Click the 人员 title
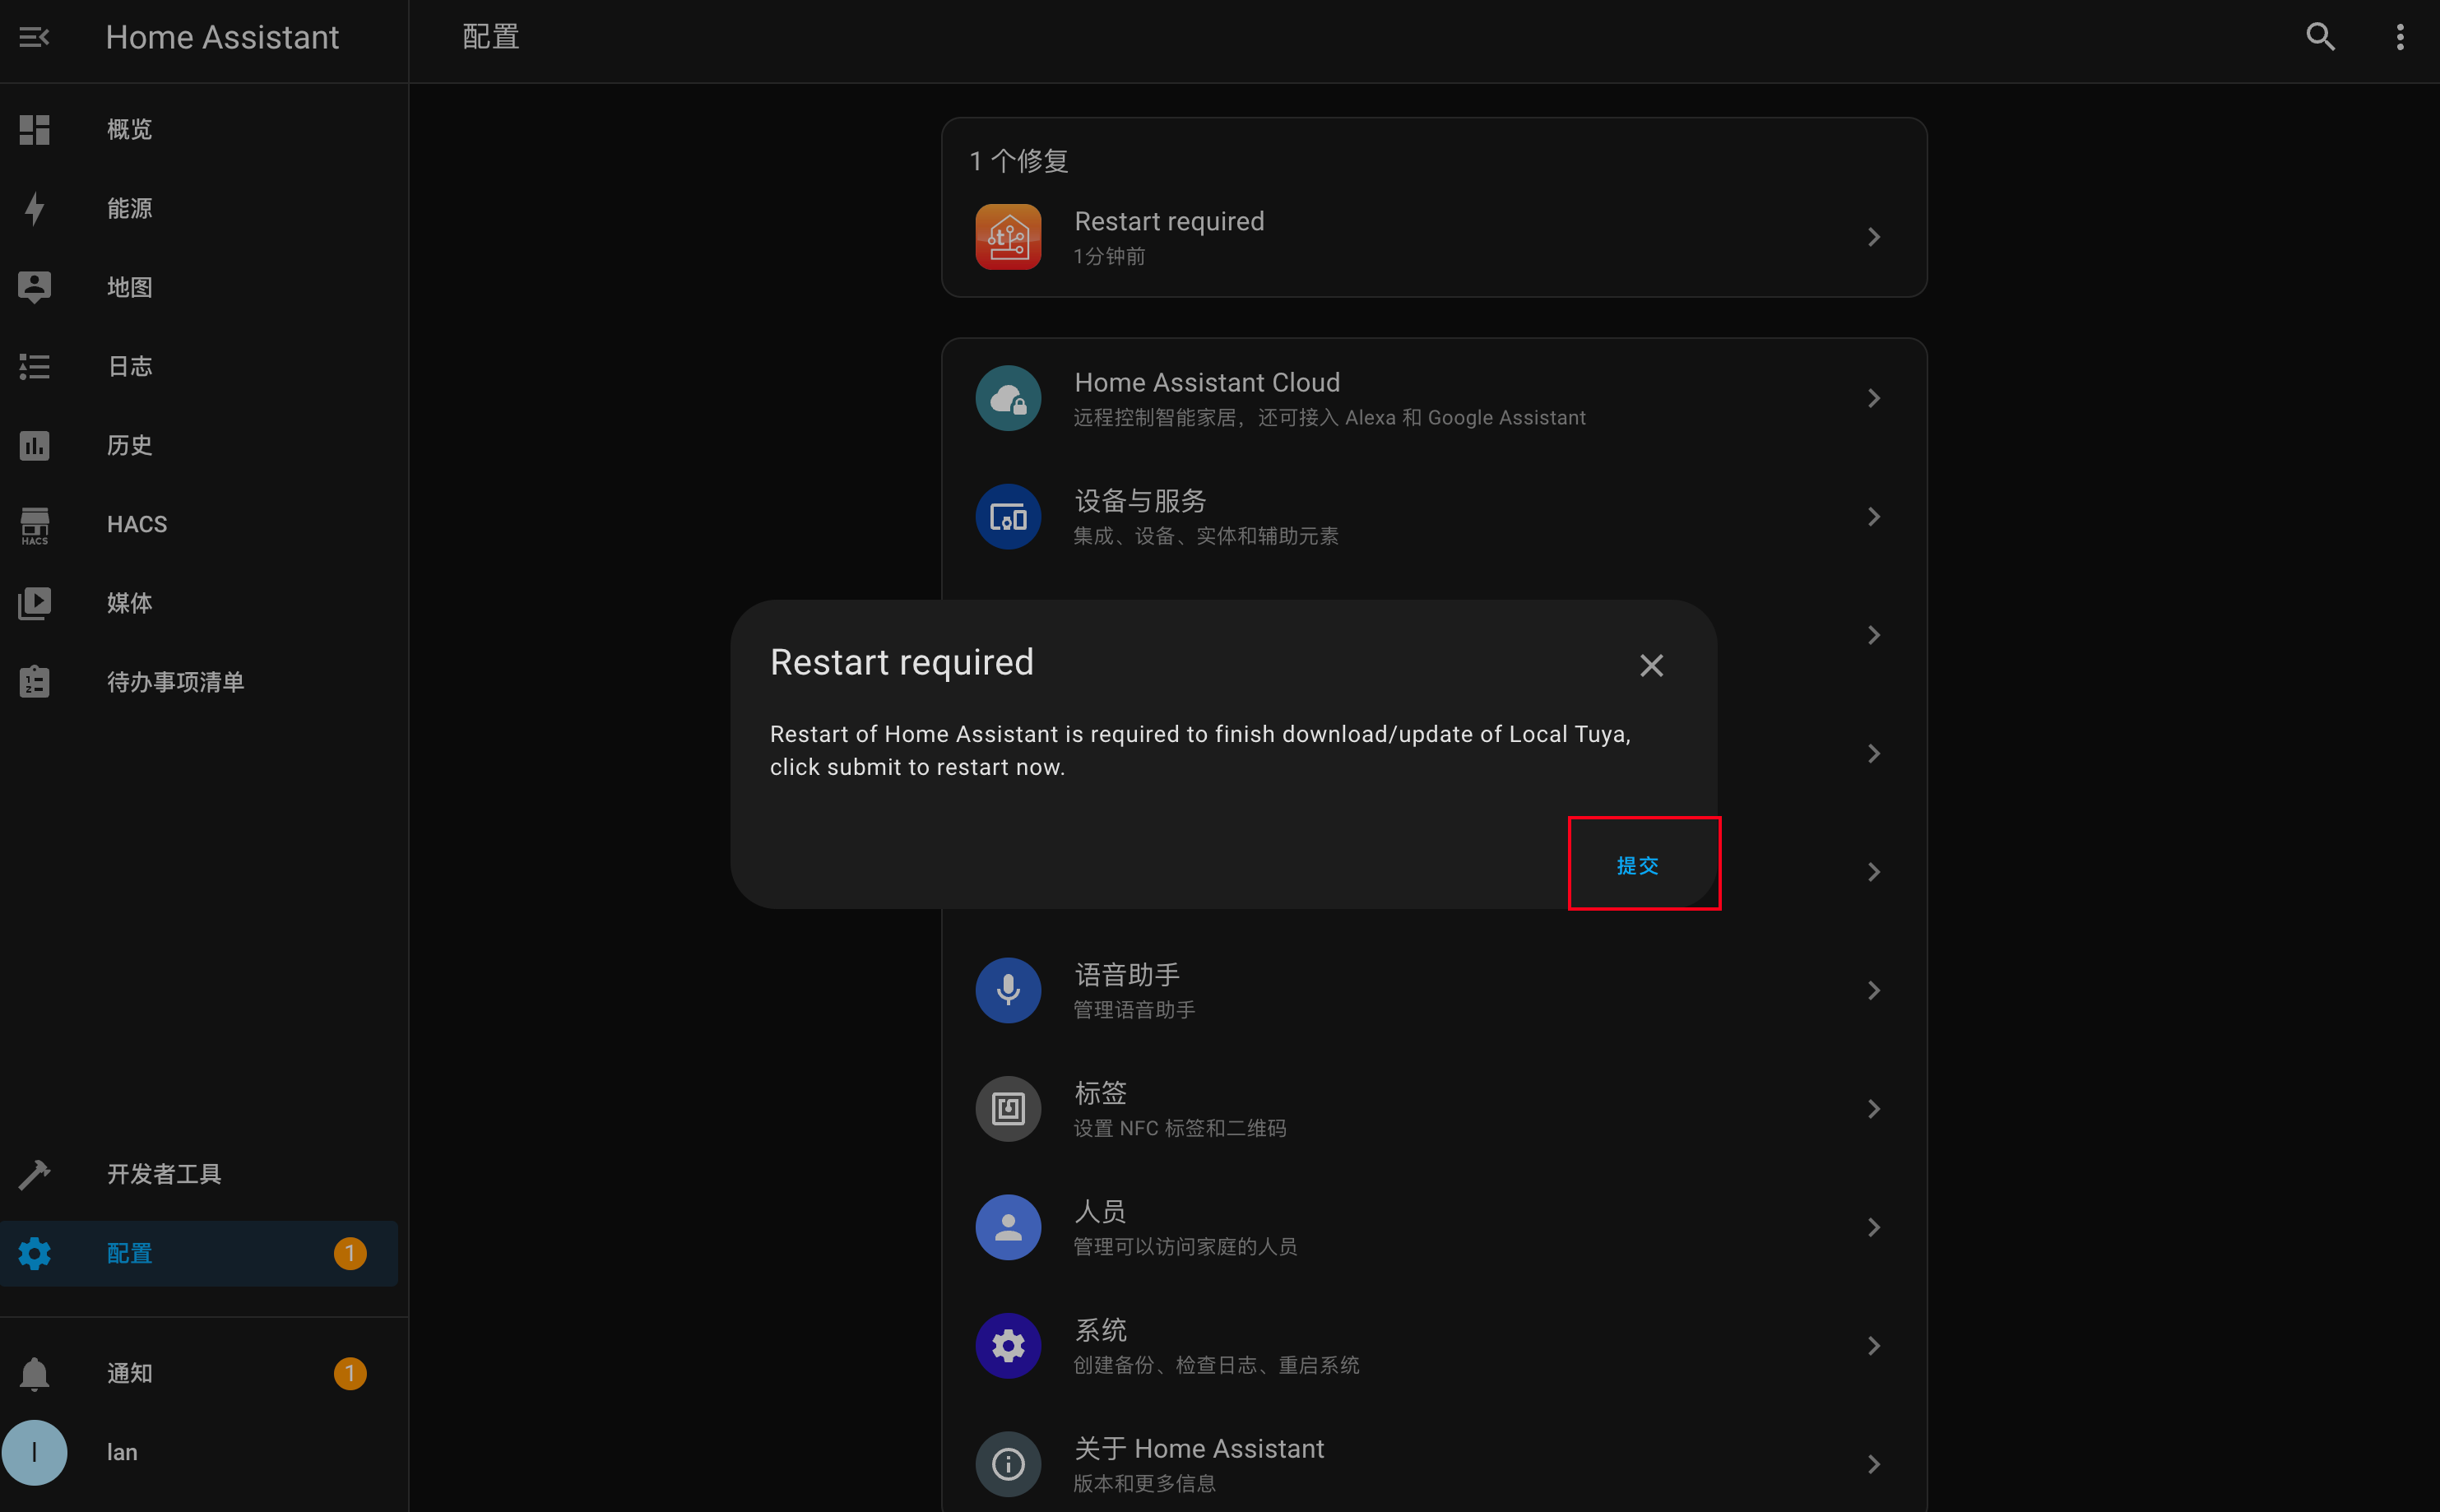 coord(1100,1211)
